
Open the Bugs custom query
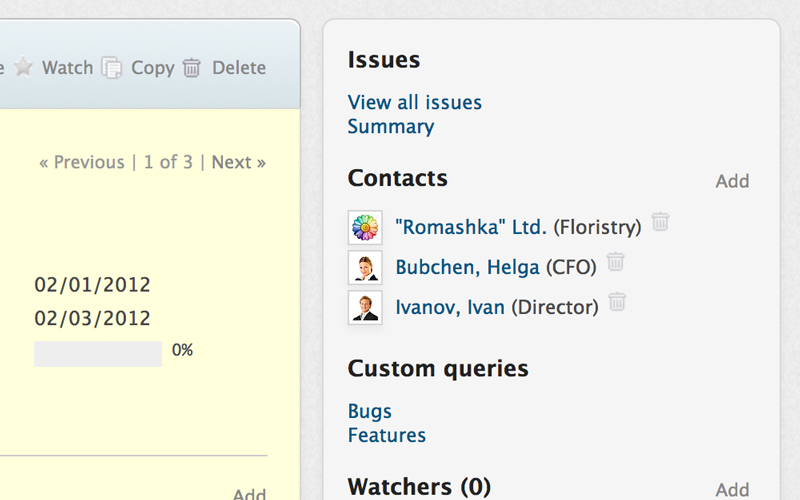(369, 411)
